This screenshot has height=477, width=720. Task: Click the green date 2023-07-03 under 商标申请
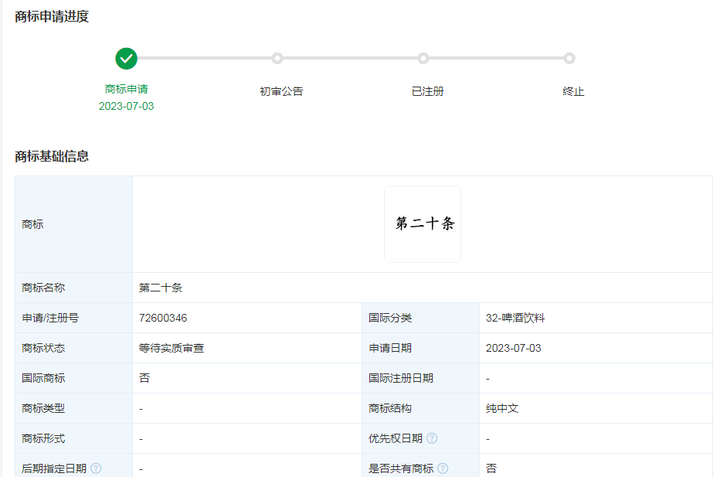[126, 106]
